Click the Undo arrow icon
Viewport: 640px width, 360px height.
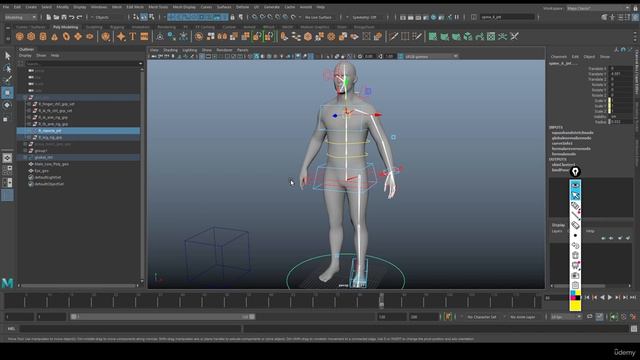point(71,17)
